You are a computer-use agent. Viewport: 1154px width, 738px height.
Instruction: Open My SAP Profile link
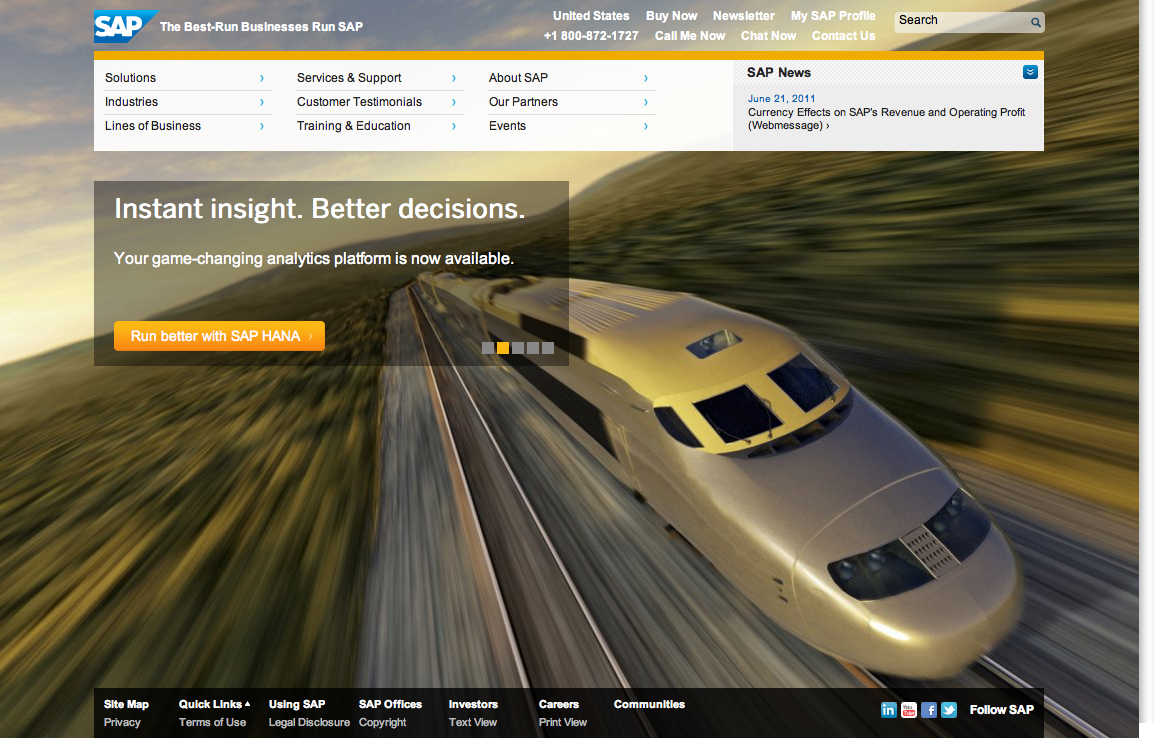pyautogui.click(x=833, y=15)
